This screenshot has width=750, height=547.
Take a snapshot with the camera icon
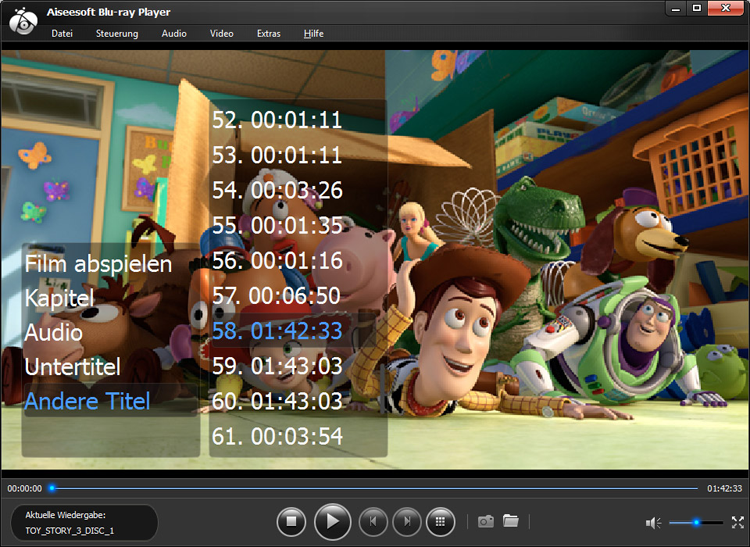(x=486, y=521)
